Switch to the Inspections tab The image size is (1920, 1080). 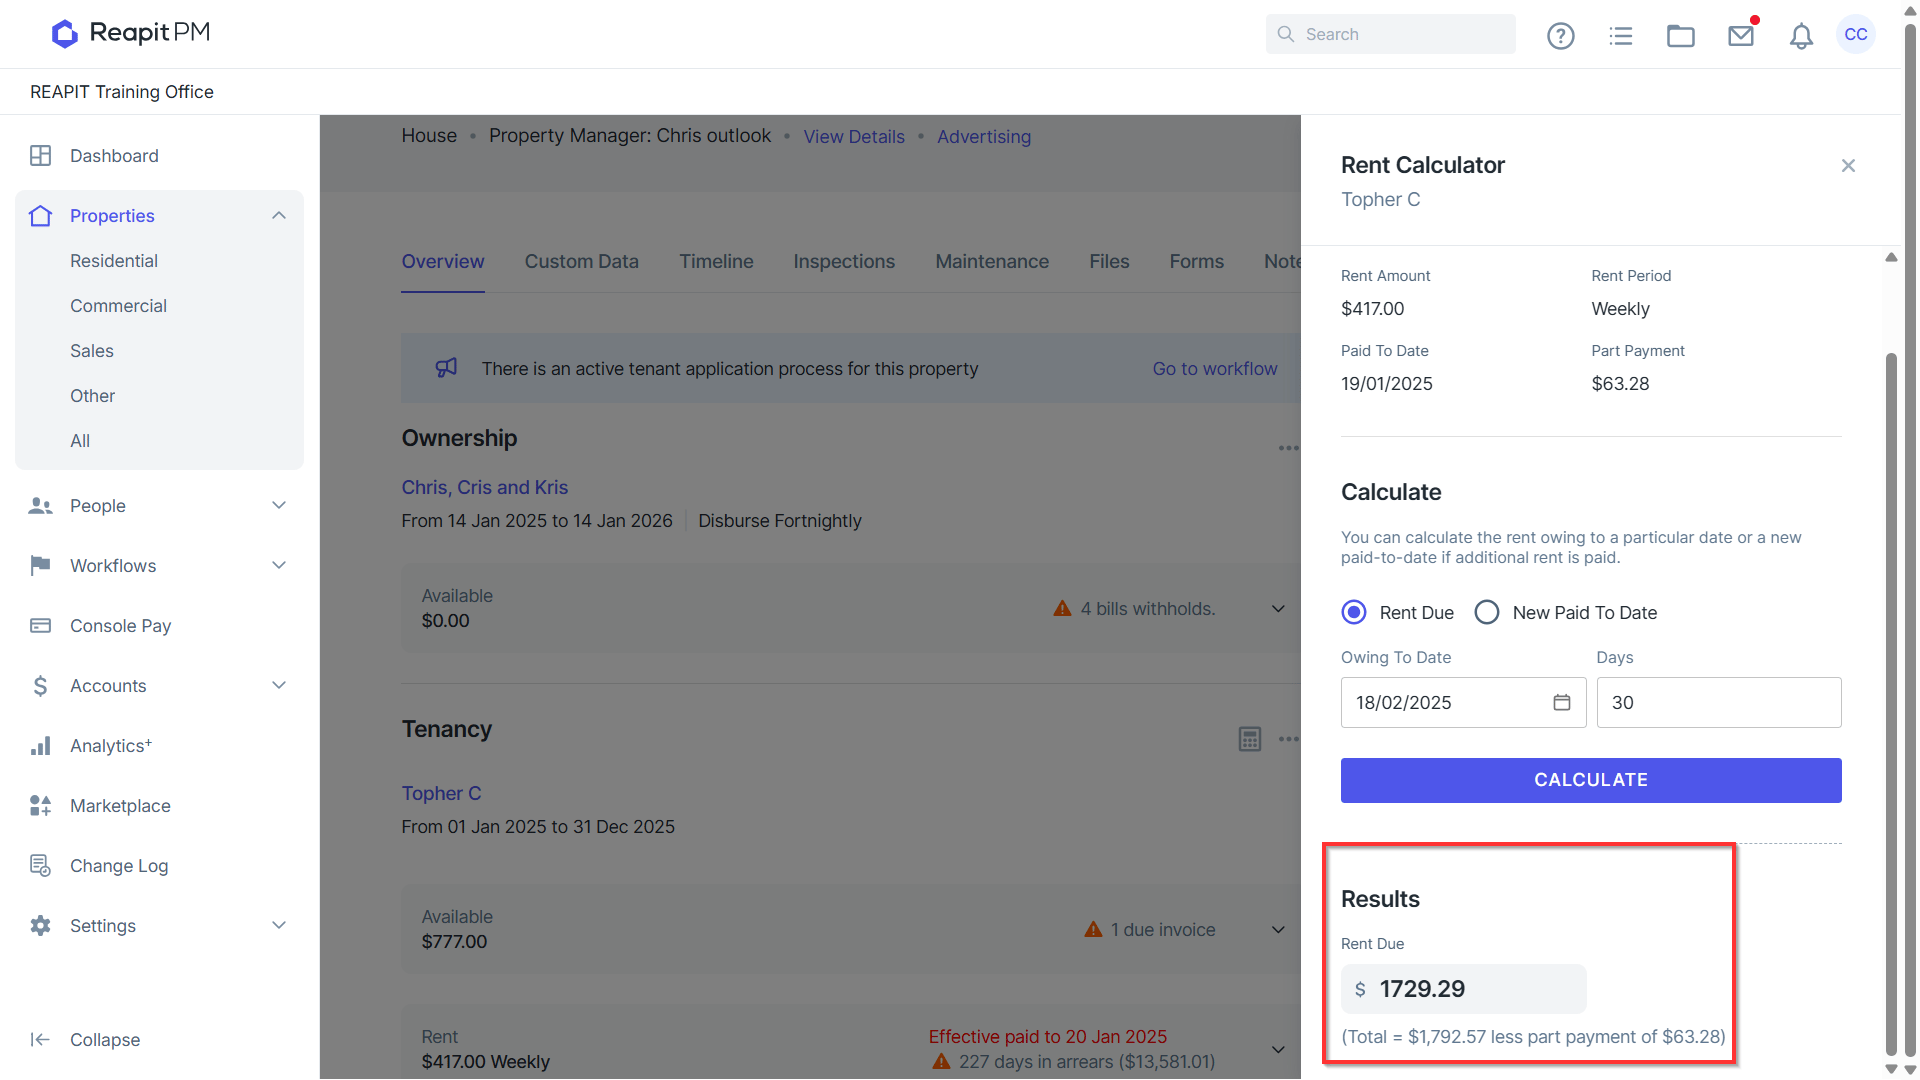click(844, 261)
